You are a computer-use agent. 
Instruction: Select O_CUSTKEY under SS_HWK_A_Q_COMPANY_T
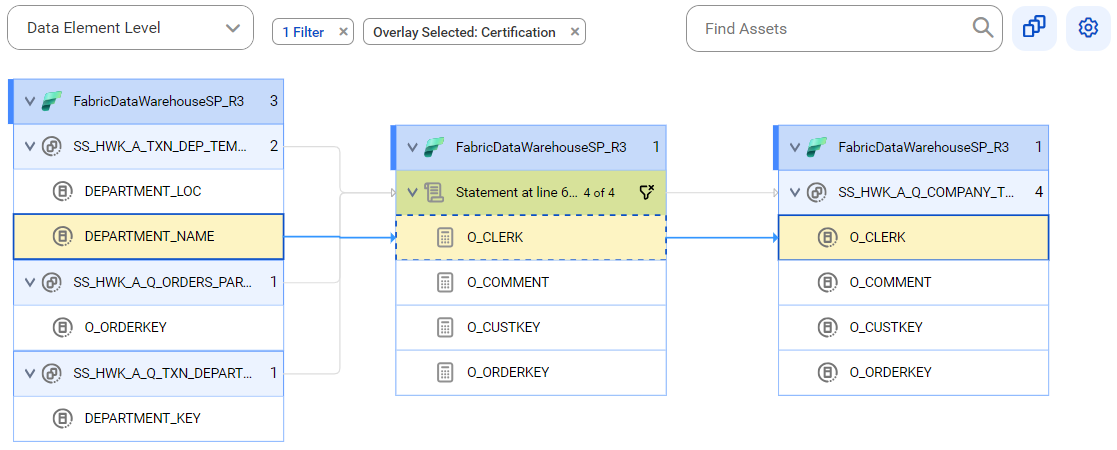tap(913, 328)
